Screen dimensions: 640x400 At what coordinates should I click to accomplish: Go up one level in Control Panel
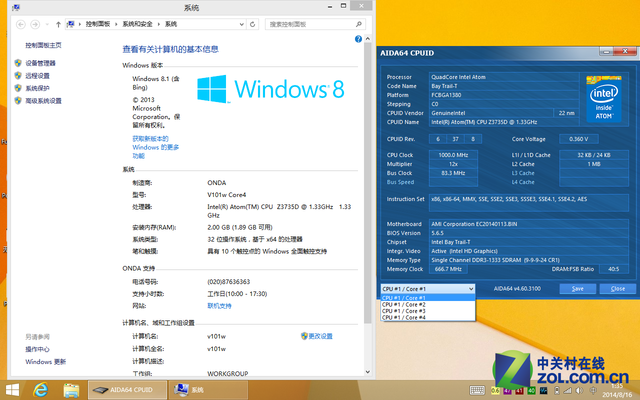(58, 24)
